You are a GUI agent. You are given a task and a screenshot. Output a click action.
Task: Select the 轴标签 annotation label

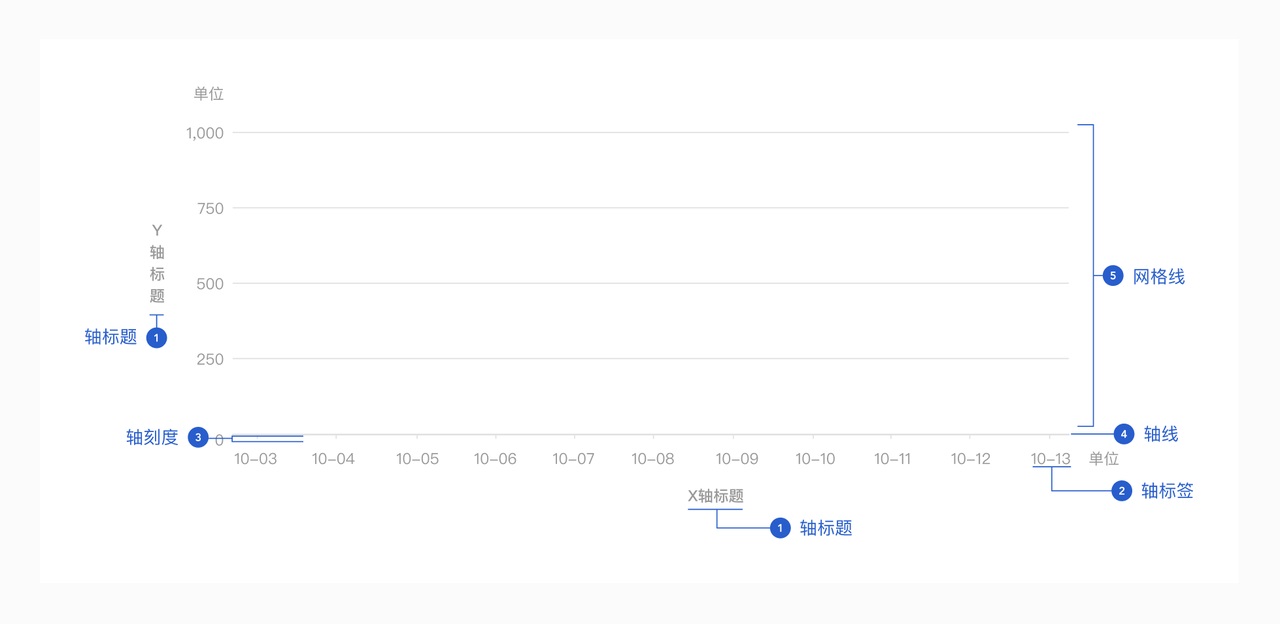coord(1167,491)
